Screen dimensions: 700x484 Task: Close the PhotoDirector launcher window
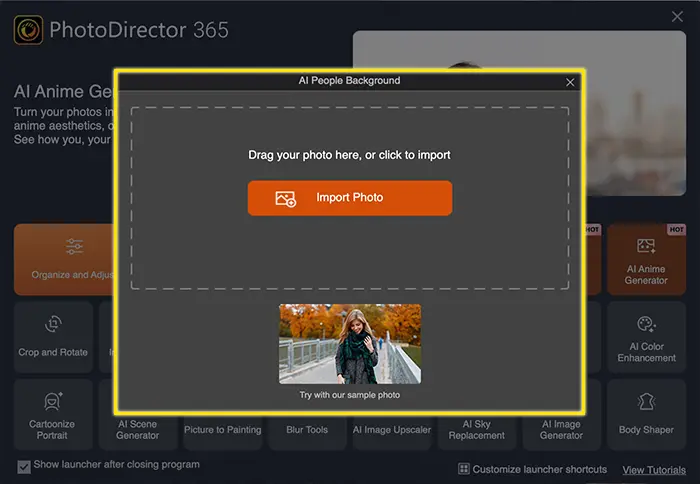pos(677,17)
